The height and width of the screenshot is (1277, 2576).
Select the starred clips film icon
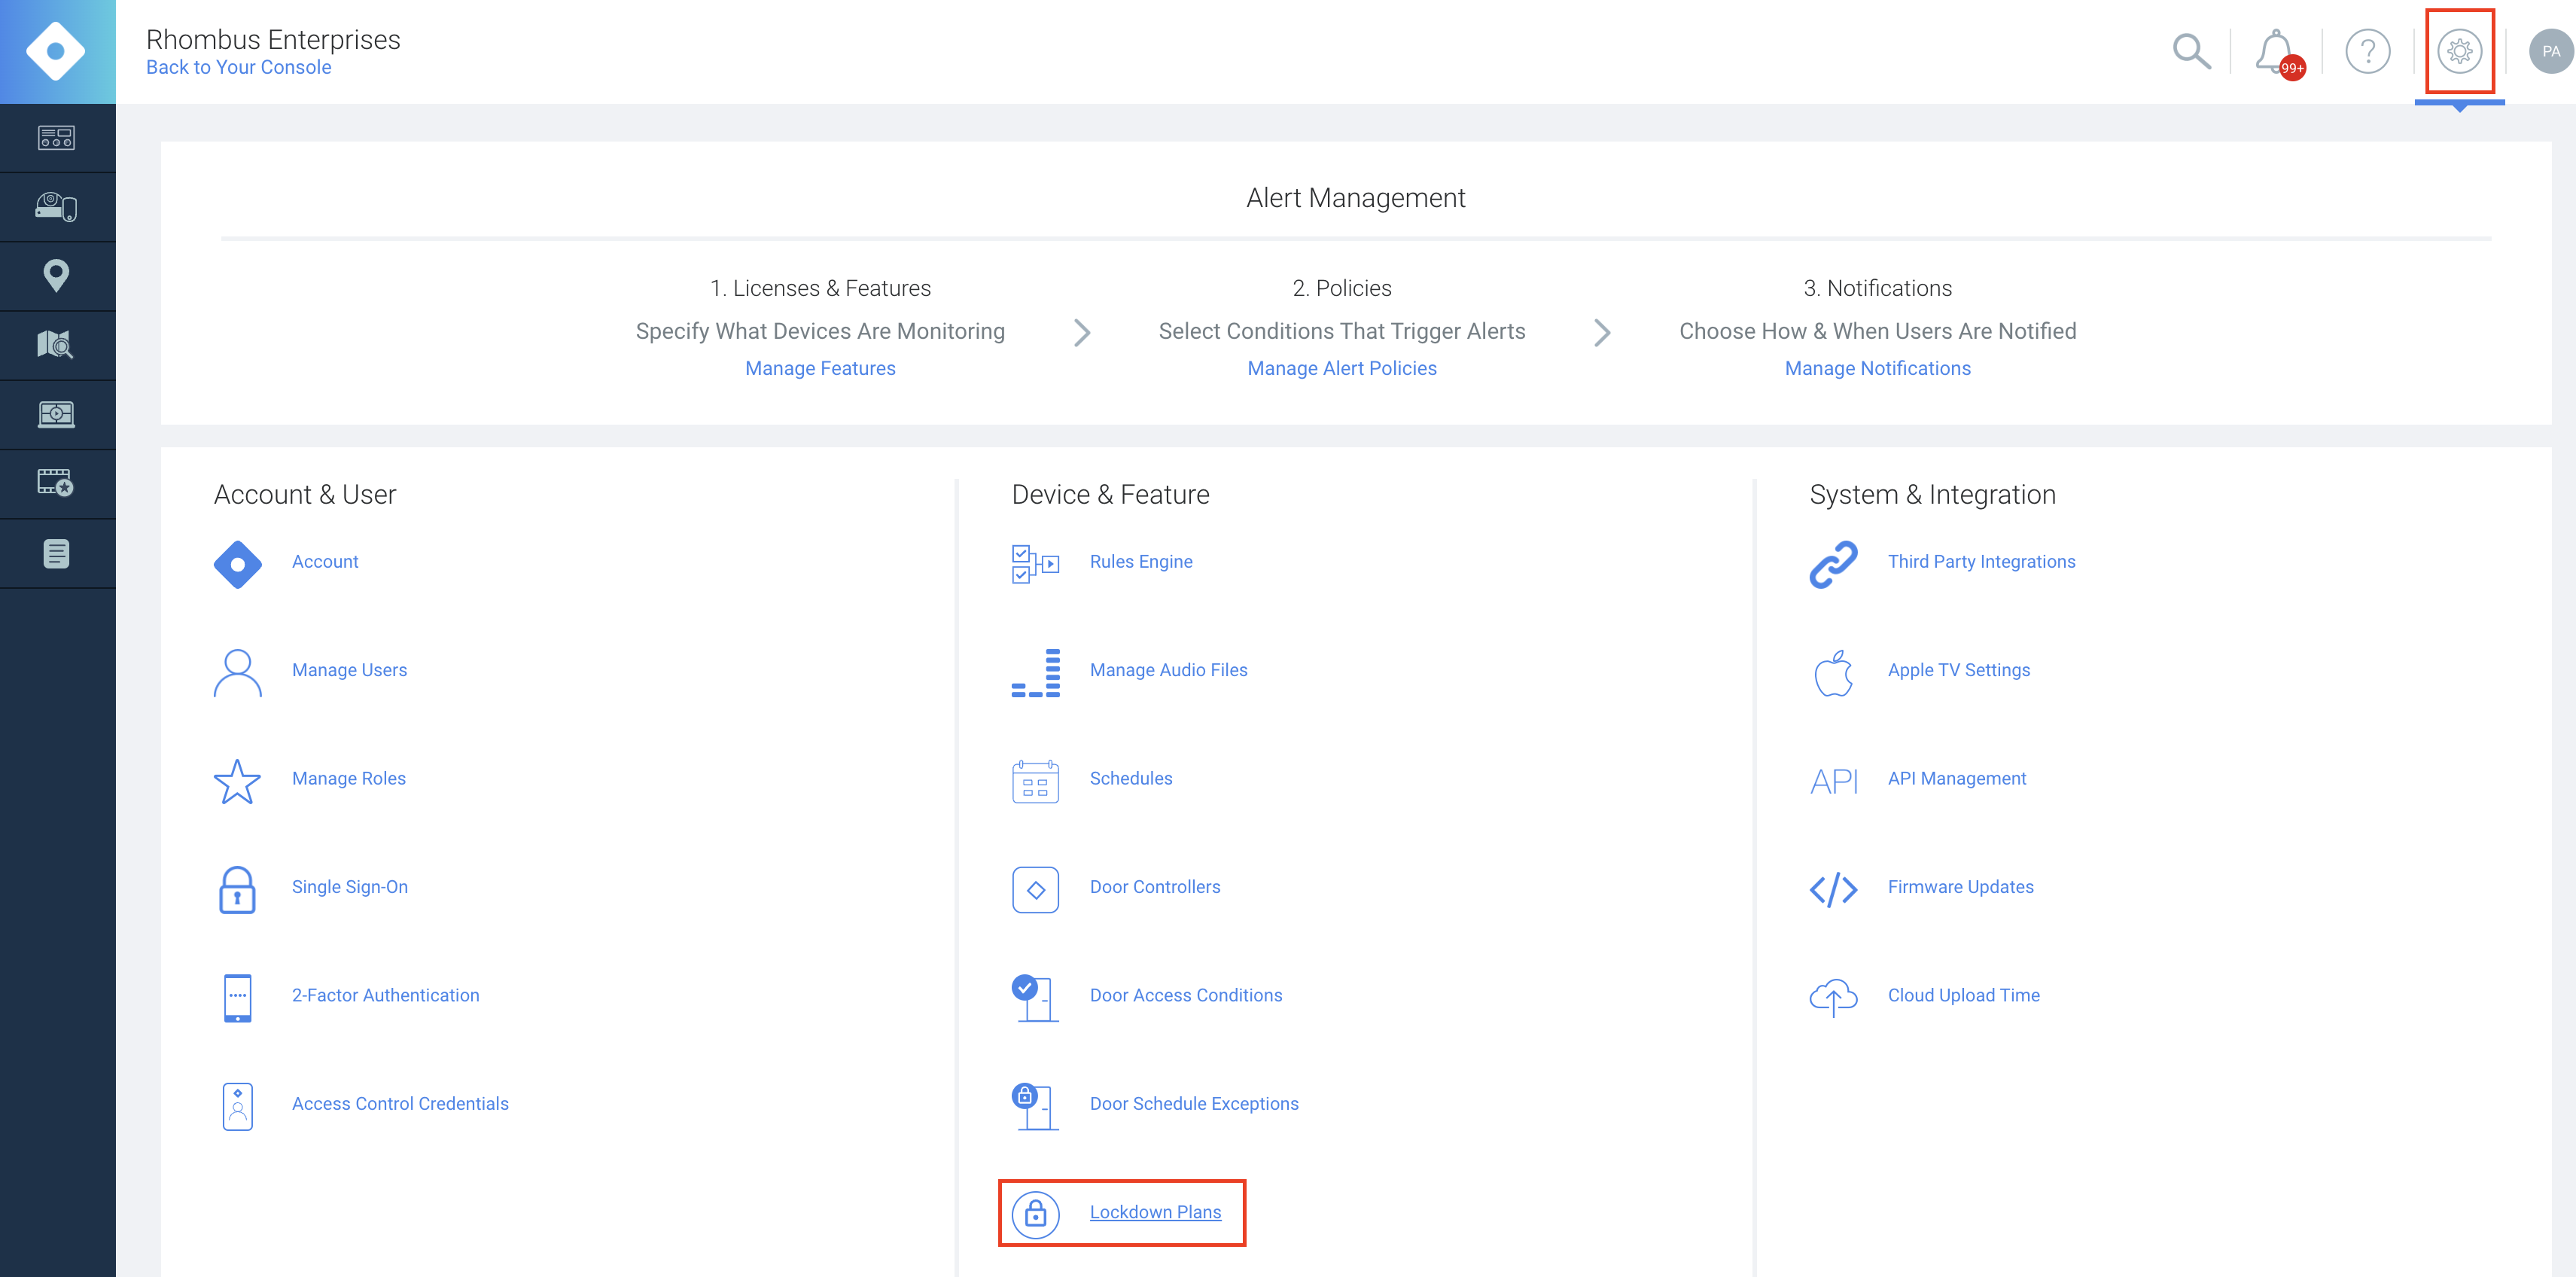(x=57, y=483)
